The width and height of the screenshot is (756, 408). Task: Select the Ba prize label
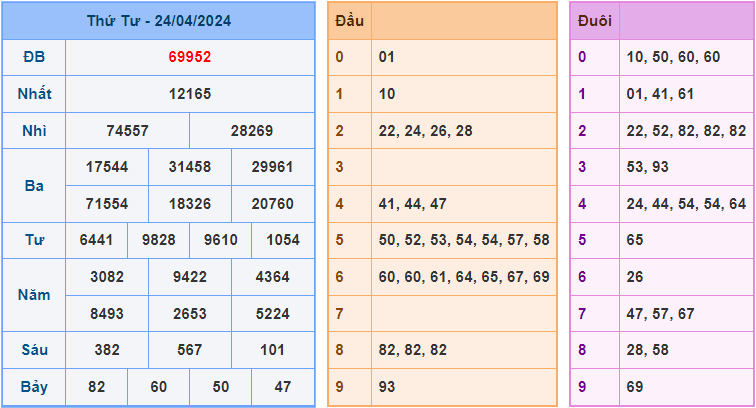point(34,186)
